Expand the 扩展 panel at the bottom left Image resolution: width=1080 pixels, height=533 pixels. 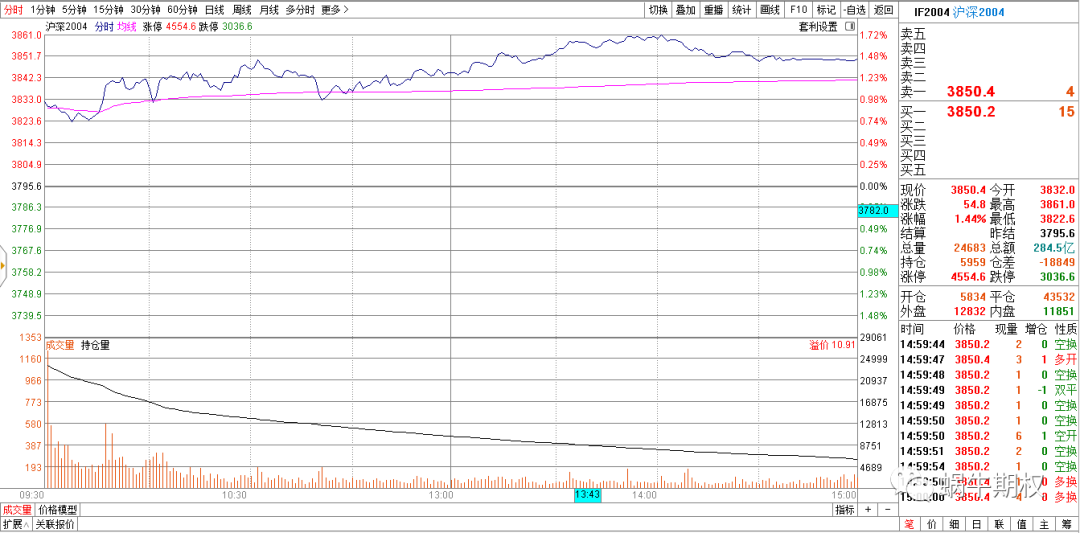pyautogui.click(x=16, y=525)
